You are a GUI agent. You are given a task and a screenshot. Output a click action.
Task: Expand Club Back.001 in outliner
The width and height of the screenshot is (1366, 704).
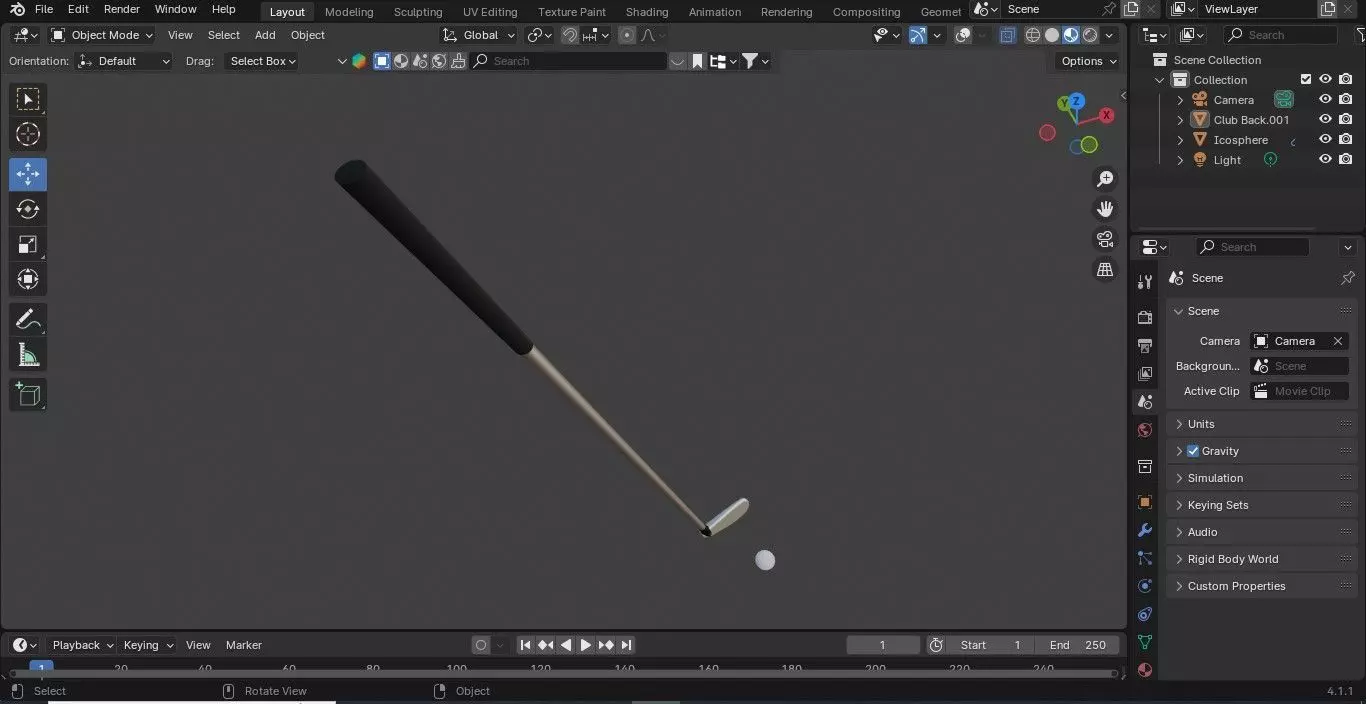pyautogui.click(x=1180, y=120)
